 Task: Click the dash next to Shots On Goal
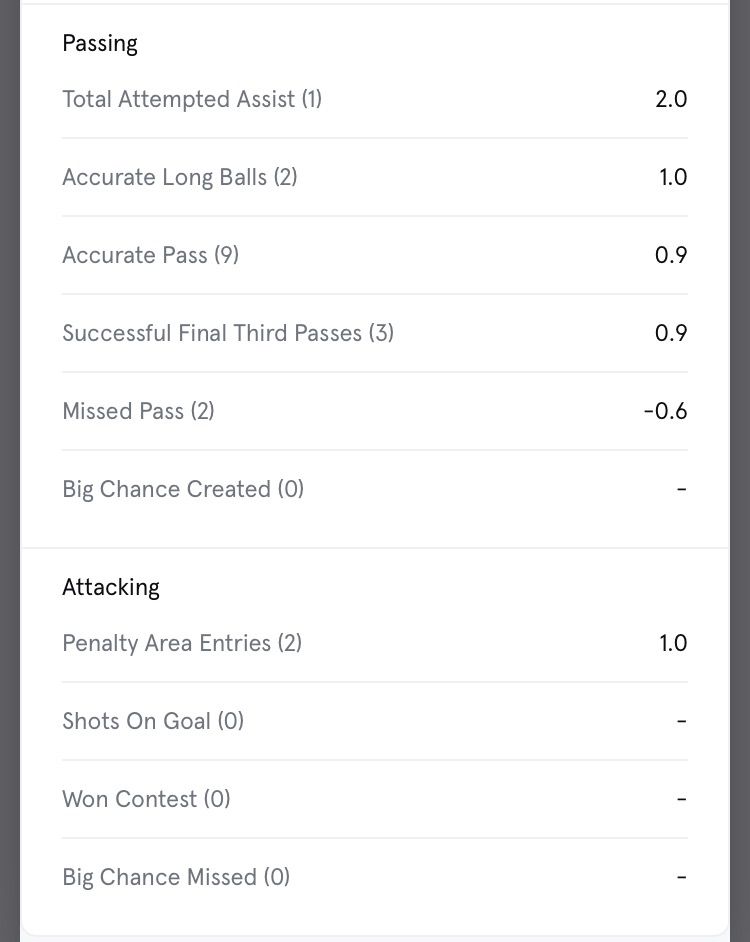tap(682, 721)
